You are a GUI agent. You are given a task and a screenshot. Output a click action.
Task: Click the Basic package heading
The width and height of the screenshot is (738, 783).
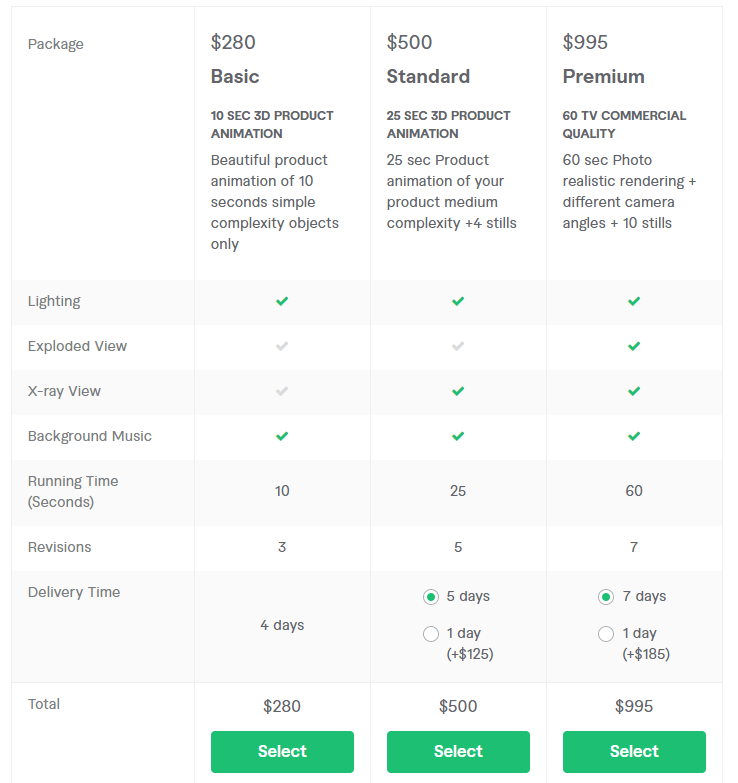point(235,77)
